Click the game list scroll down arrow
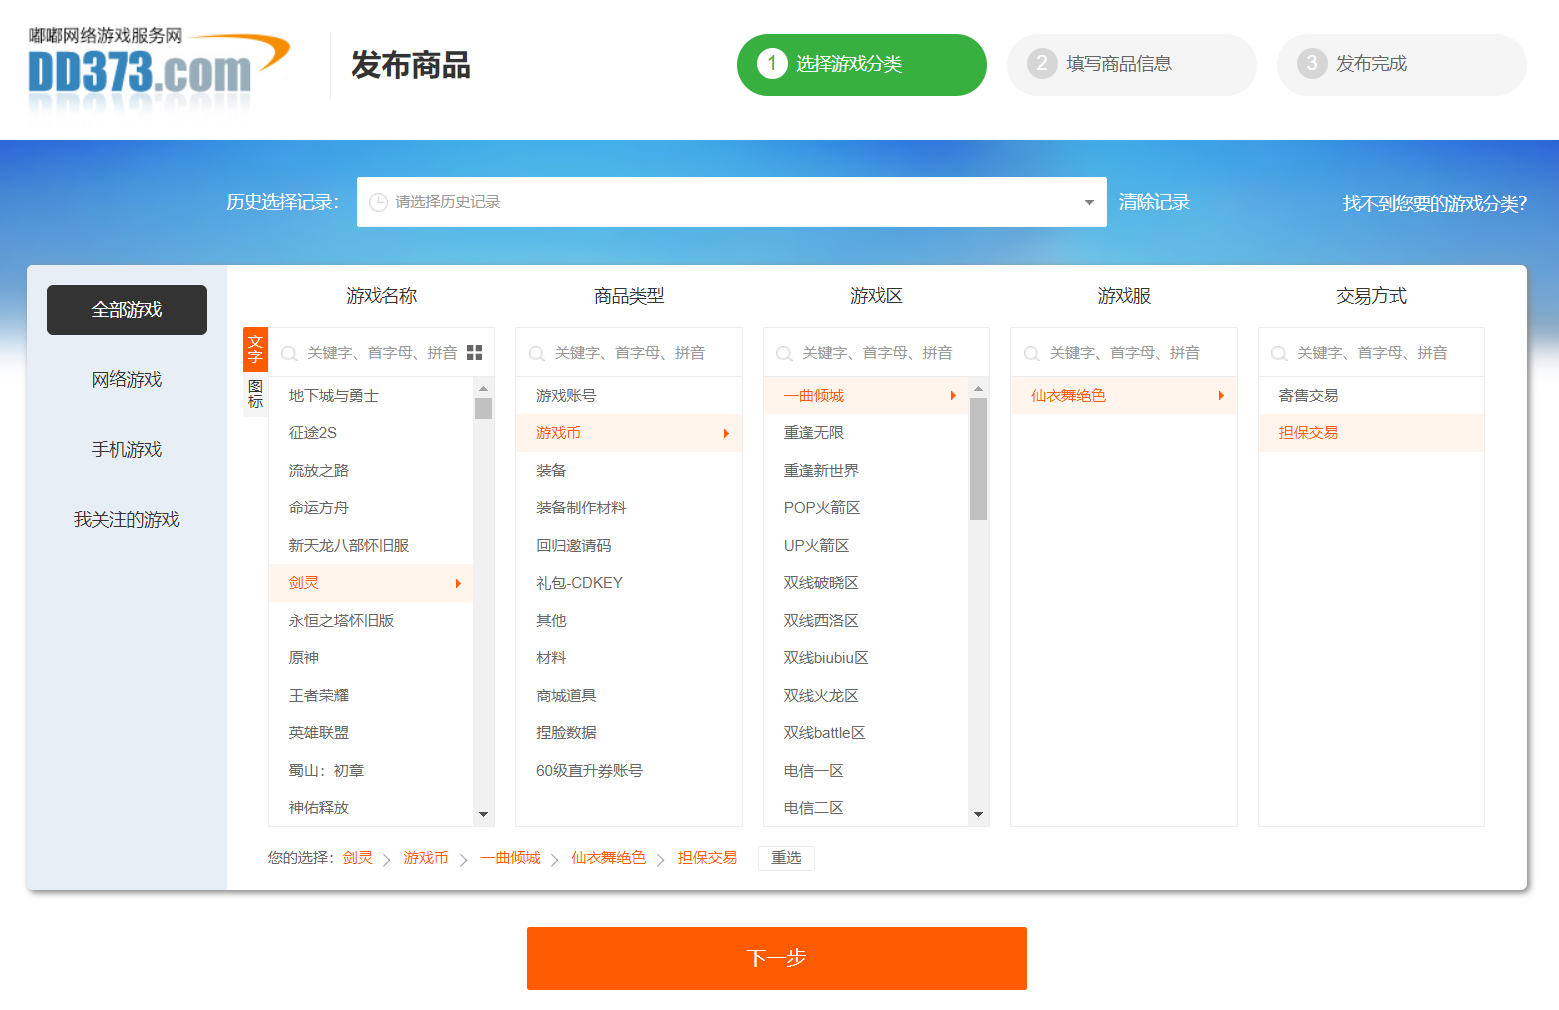Screen dimensions: 1559x1010 point(483,814)
